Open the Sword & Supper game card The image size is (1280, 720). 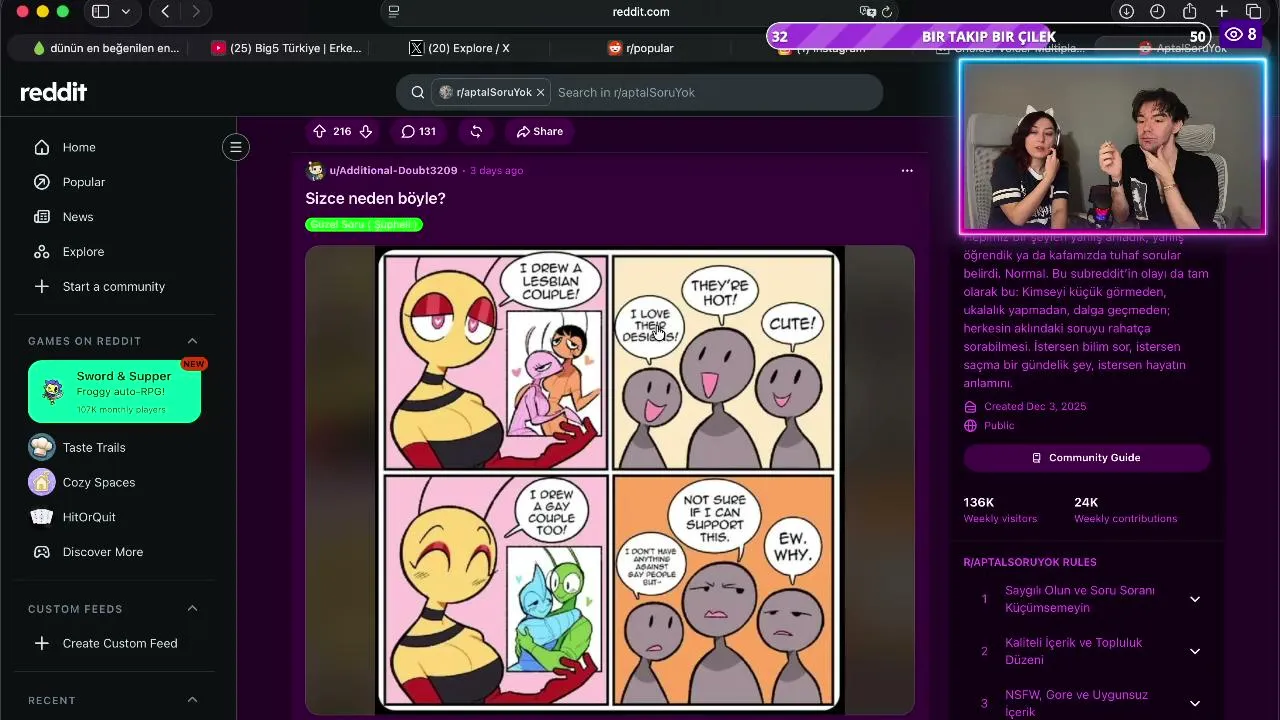click(114, 392)
